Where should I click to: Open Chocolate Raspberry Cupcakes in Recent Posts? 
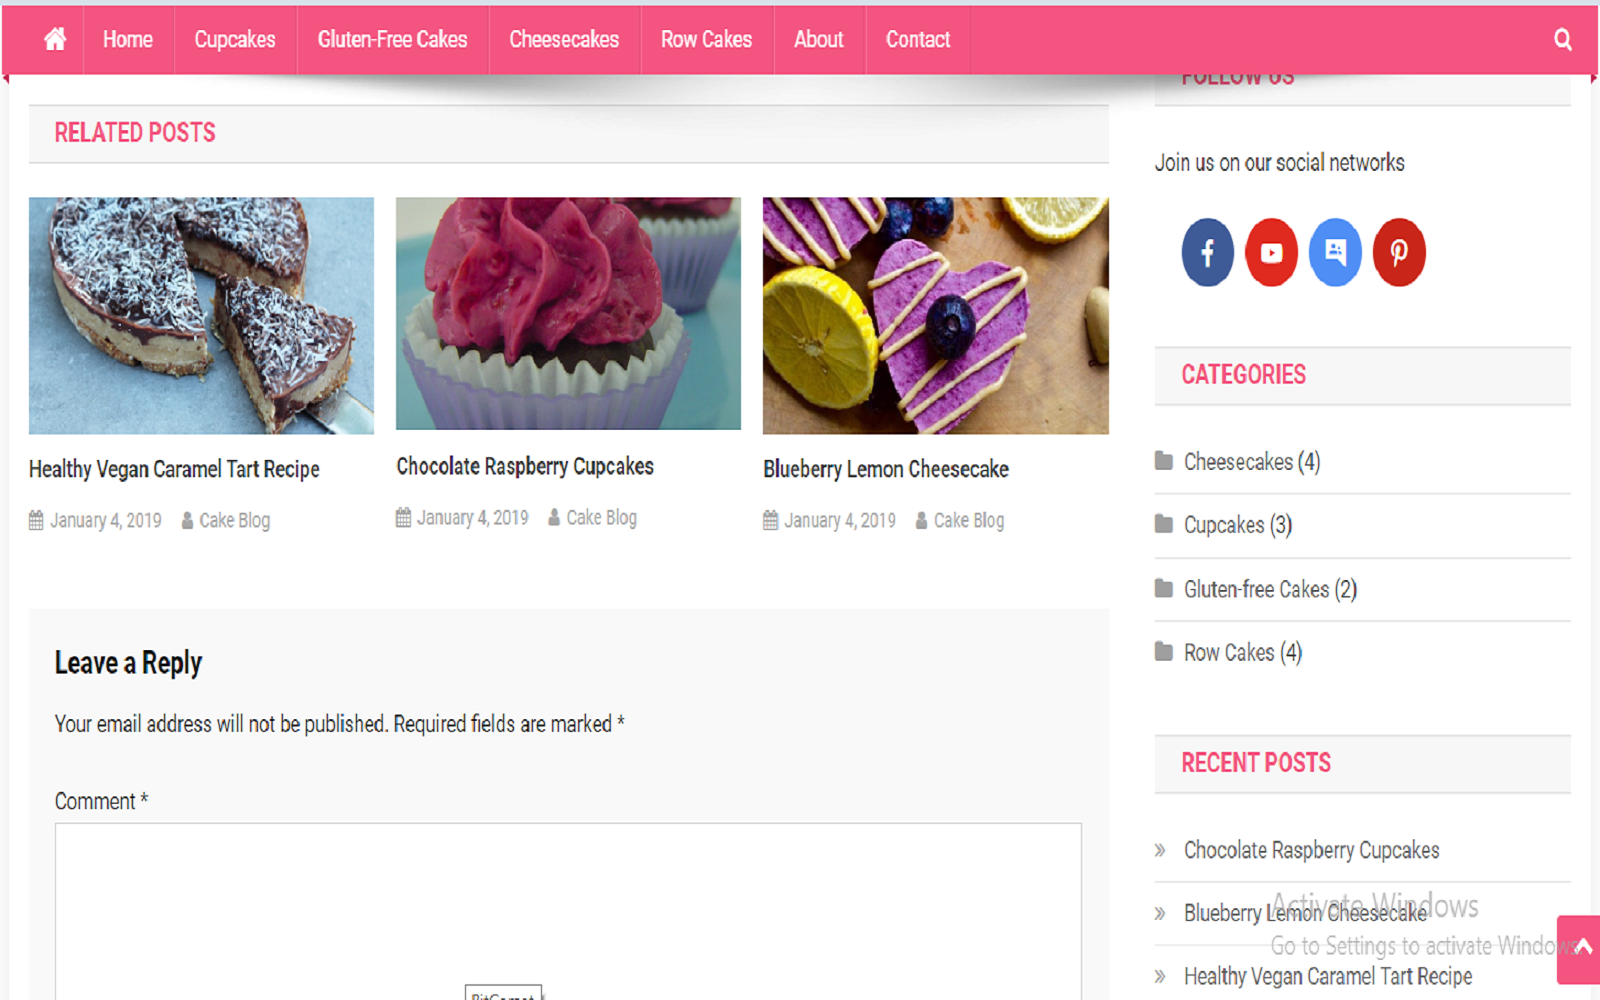coord(1311,850)
